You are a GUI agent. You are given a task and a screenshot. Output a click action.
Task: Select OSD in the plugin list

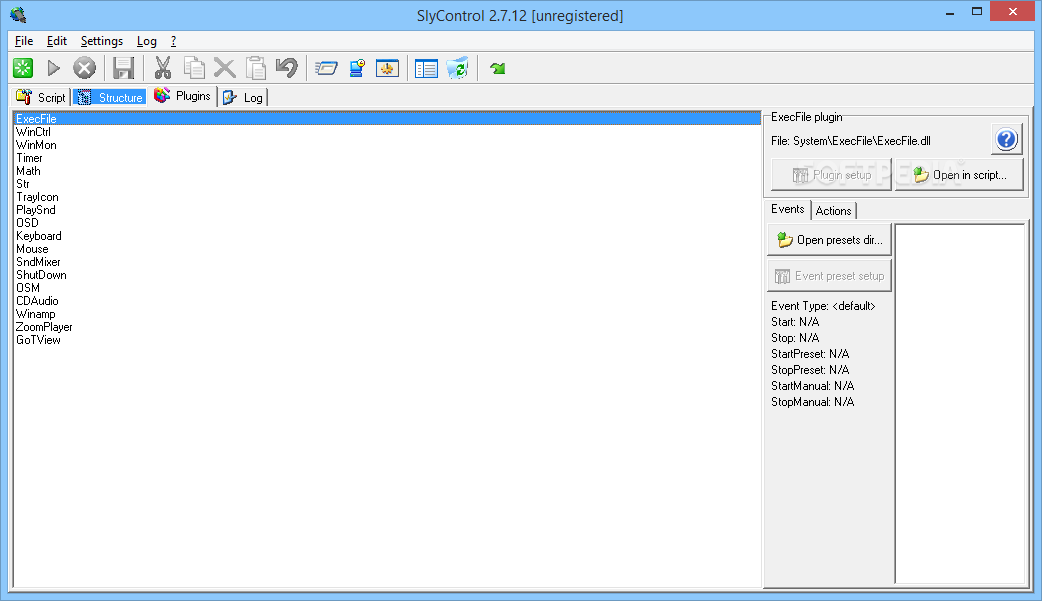tap(387, 223)
